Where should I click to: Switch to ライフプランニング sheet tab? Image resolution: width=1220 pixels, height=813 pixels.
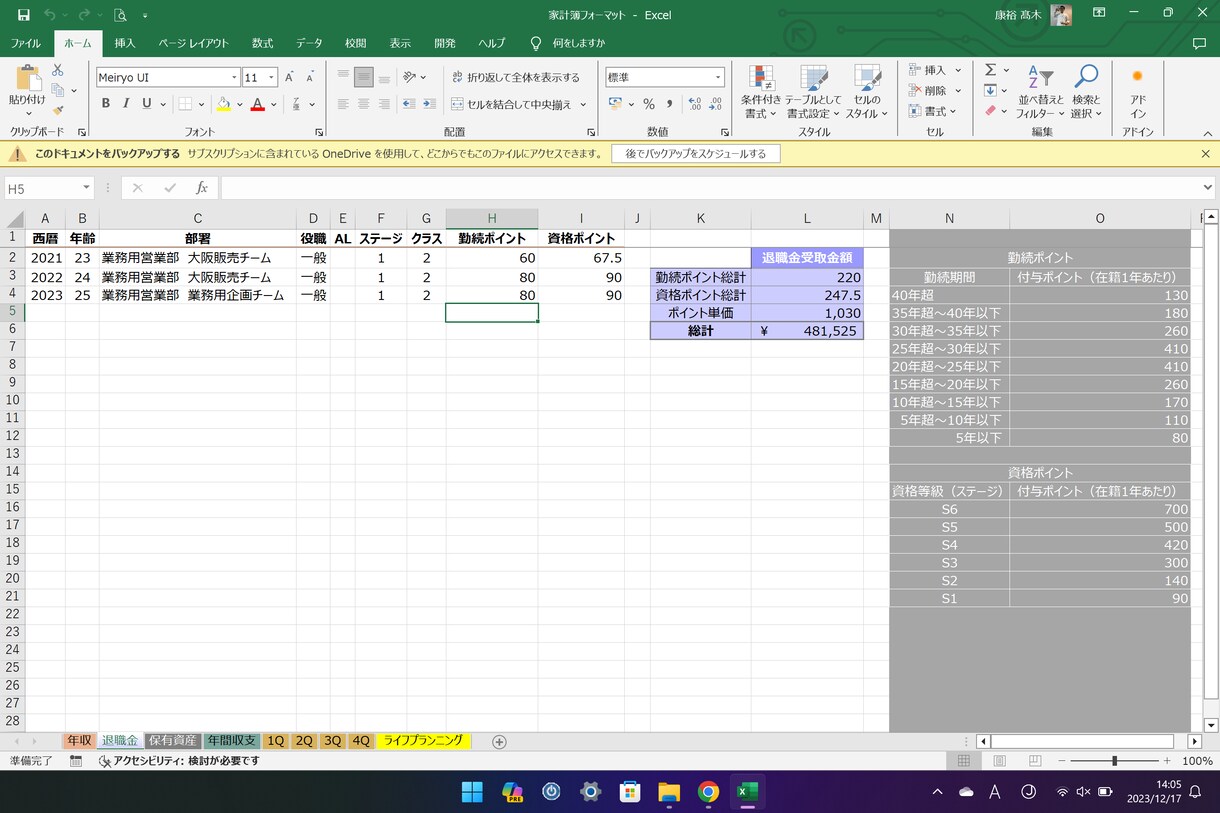pos(422,741)
